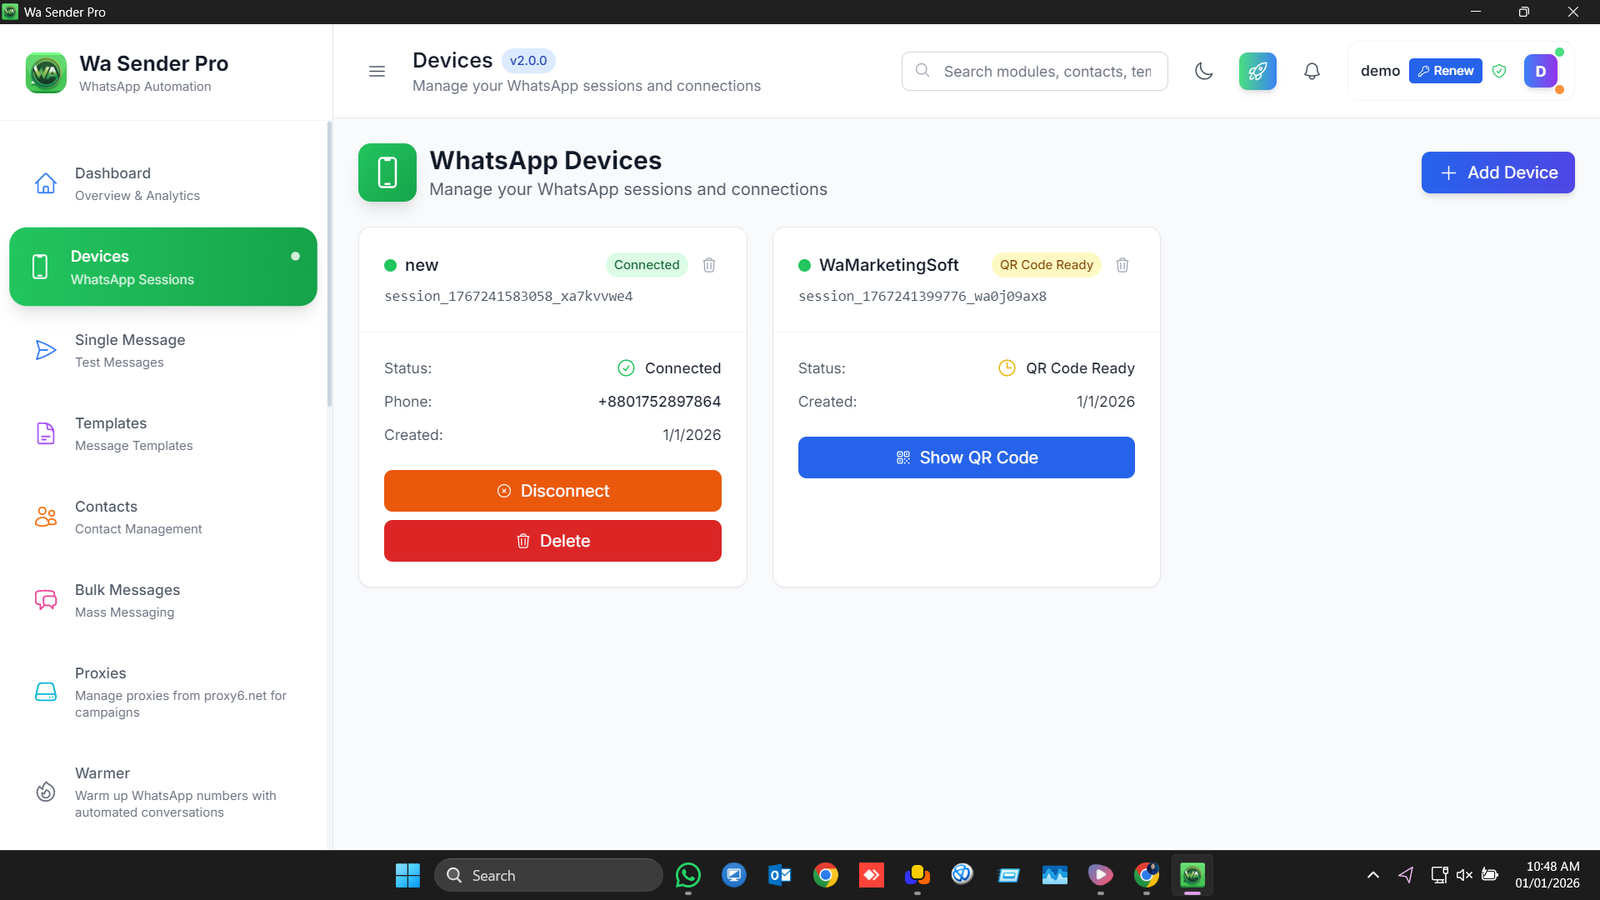
Task: Open WhatsApp from the taskbar
Action: tap(688, 875)
